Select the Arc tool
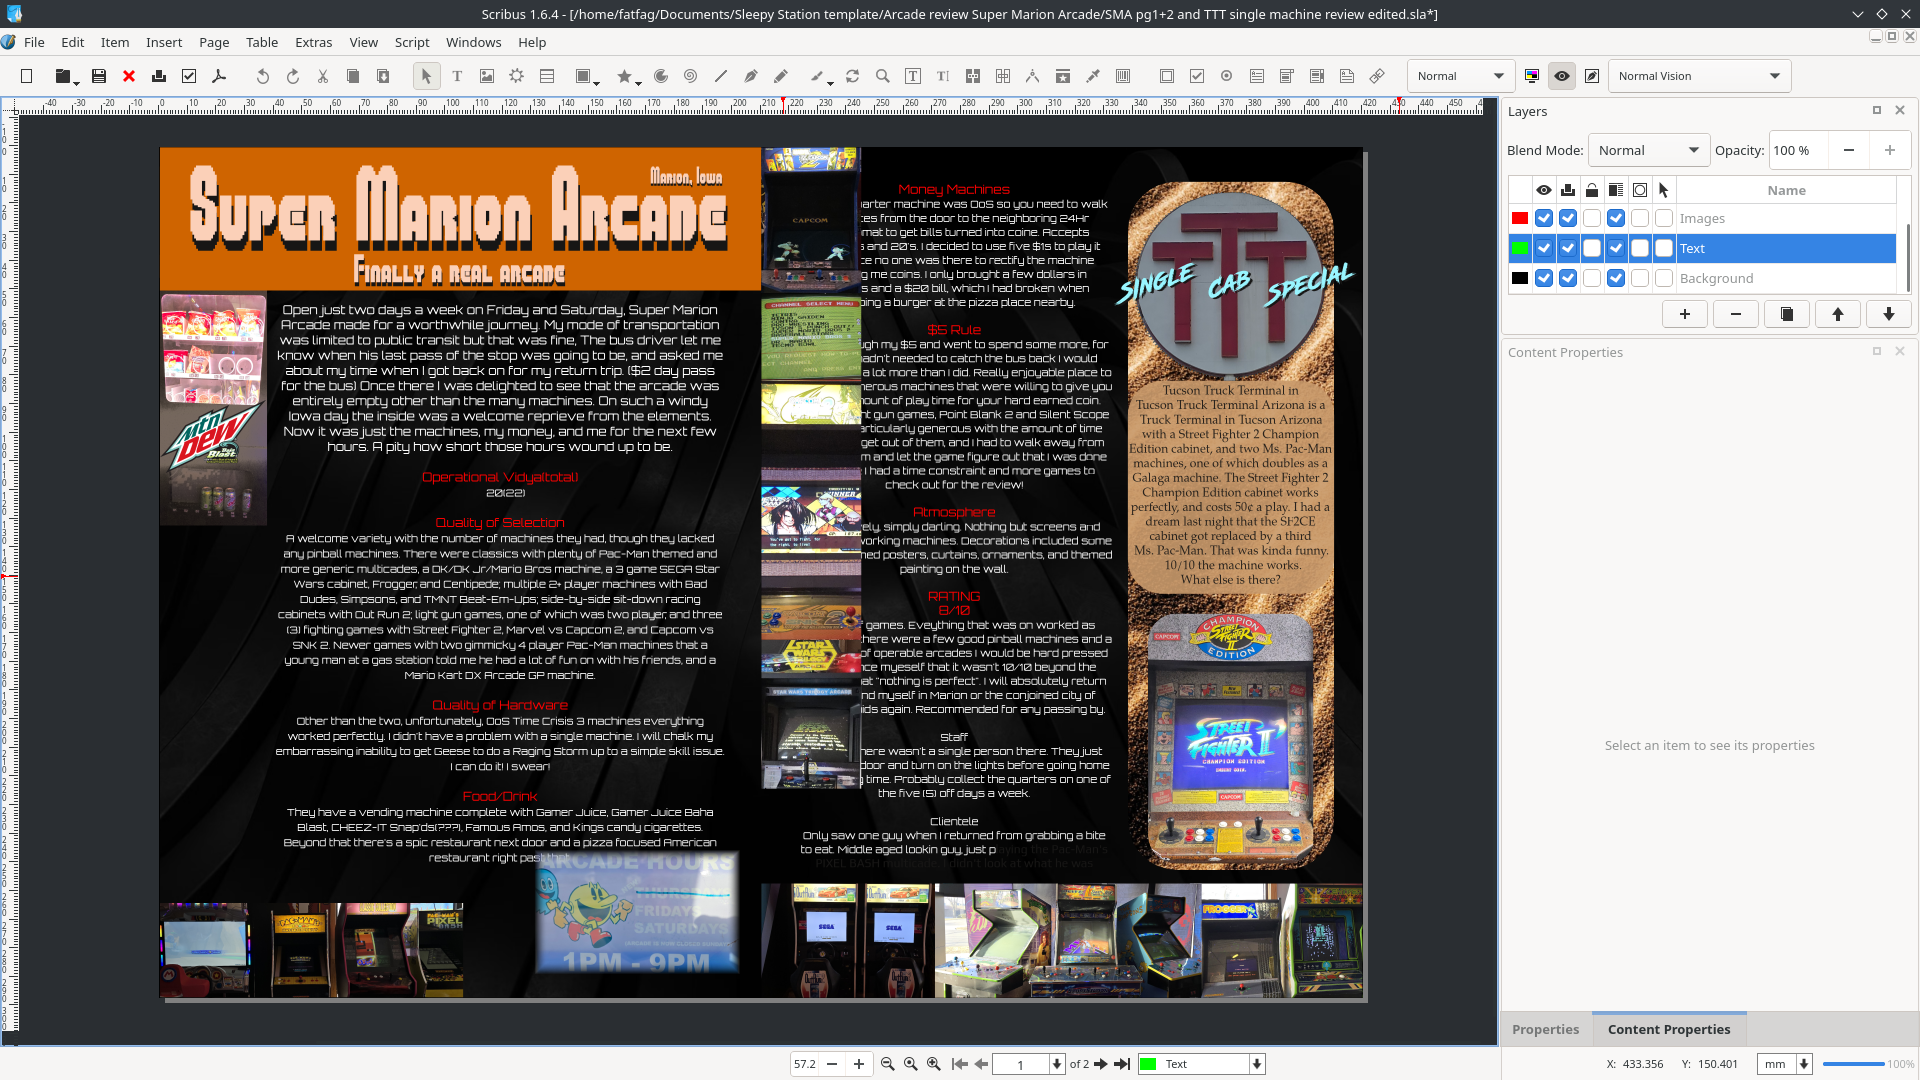The width and height of the screenshot is (1920, 1080). (x=660, y=76)
